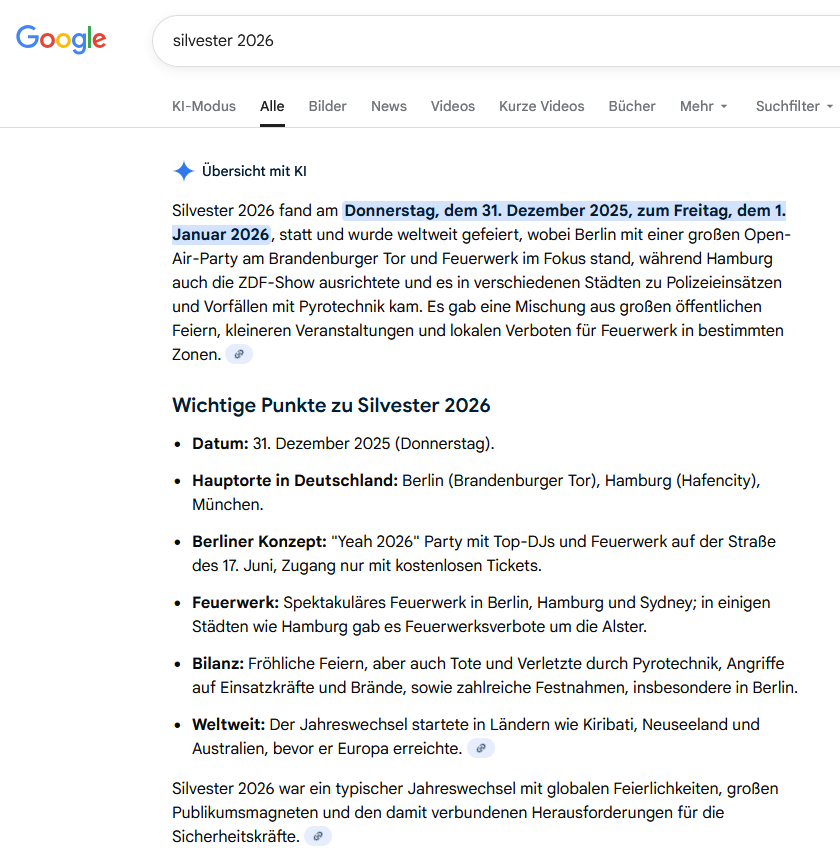
Task: Expand the Suchfilter dropdown
Action: pos(794,106)
